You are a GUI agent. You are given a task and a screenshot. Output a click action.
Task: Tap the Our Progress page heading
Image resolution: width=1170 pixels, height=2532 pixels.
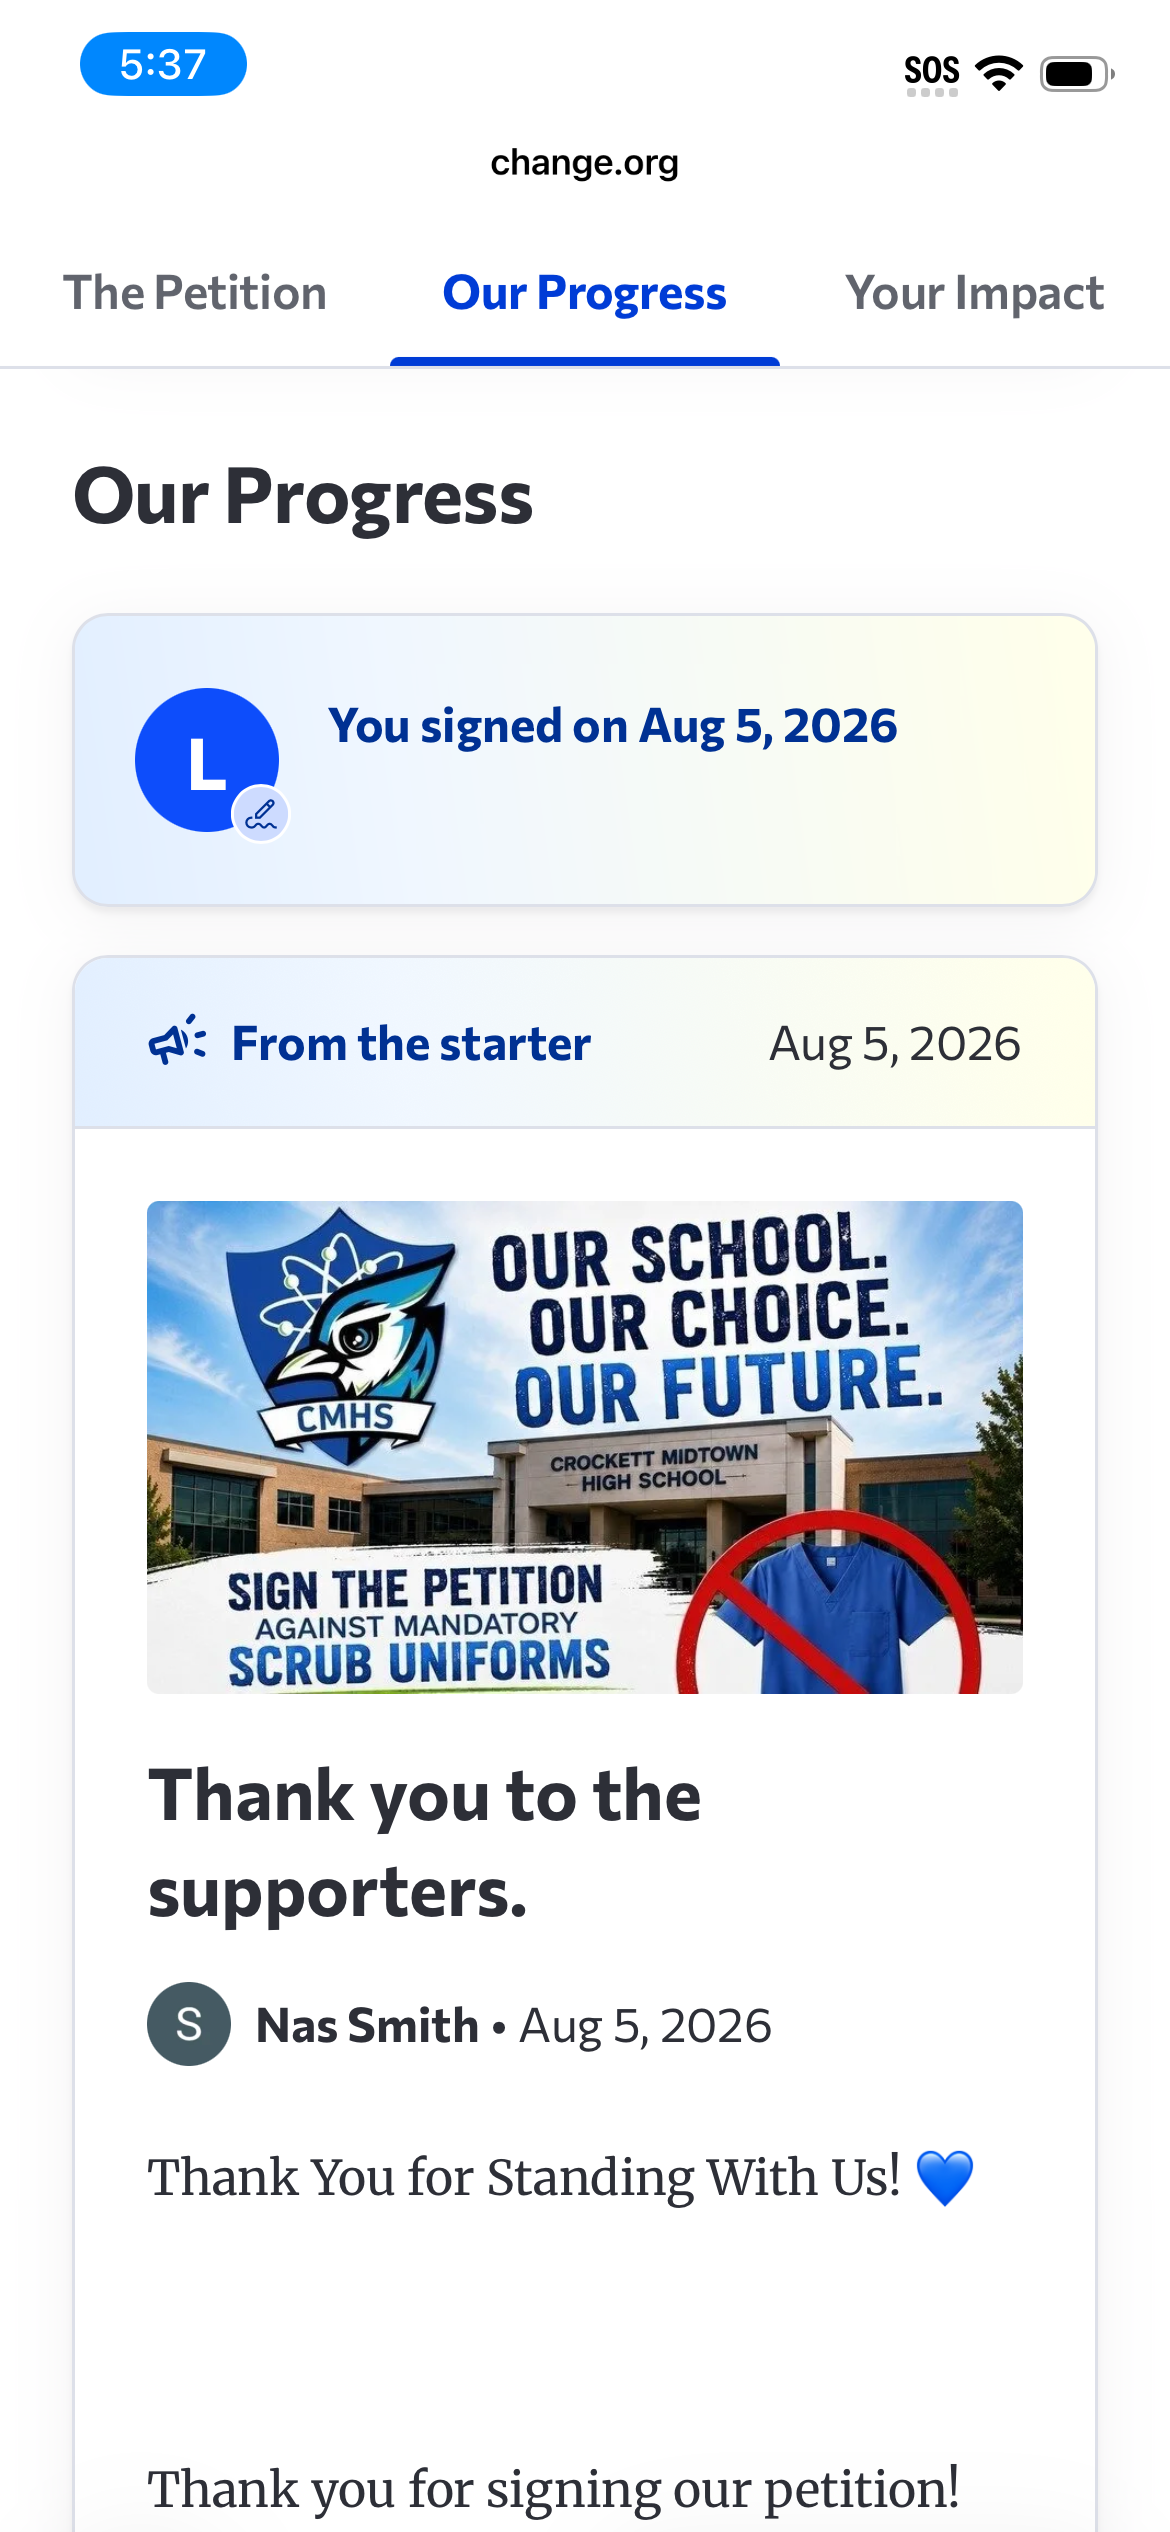click(303, 498)
